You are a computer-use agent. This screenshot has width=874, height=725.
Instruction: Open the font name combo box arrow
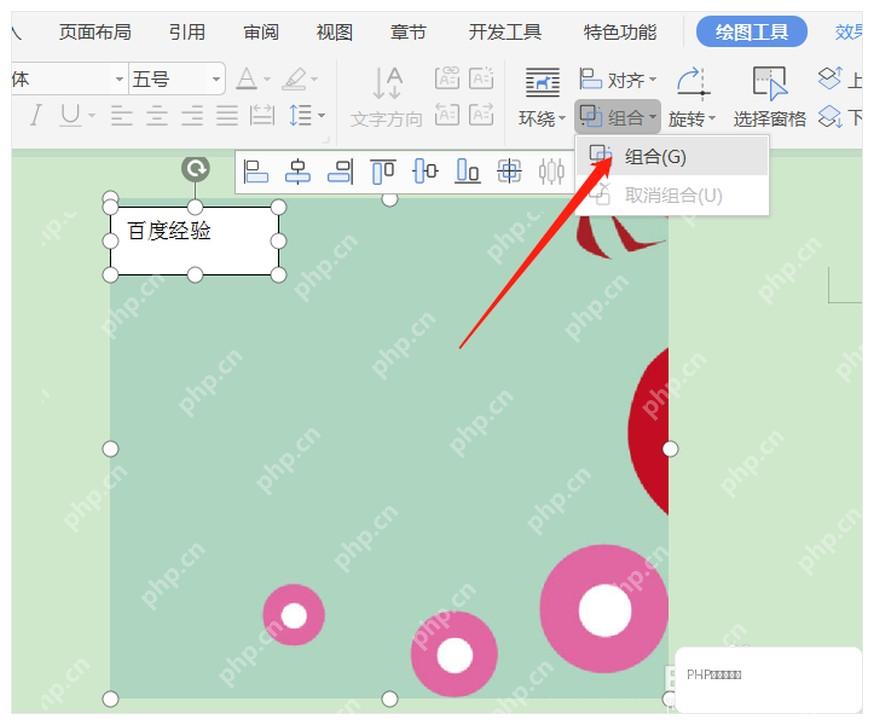(x=119, y=79)
